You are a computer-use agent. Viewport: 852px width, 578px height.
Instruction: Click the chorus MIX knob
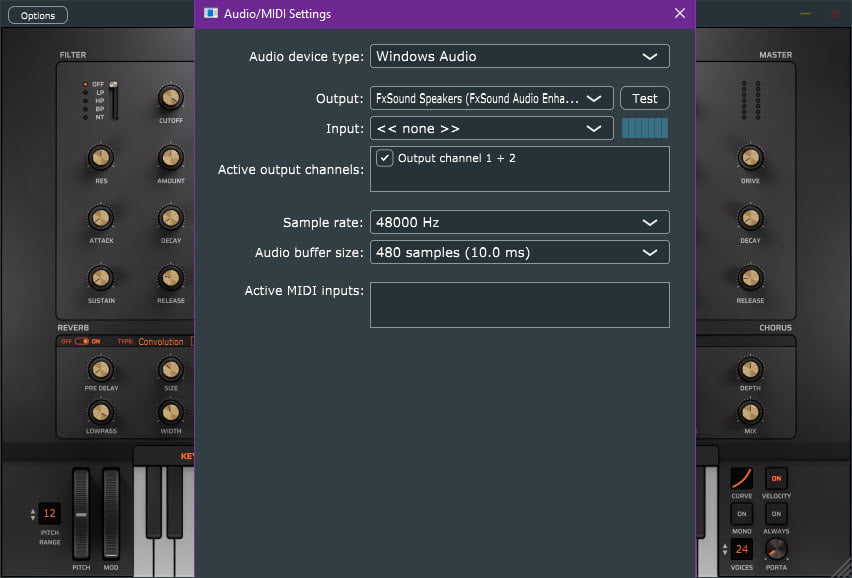[750, 413]
